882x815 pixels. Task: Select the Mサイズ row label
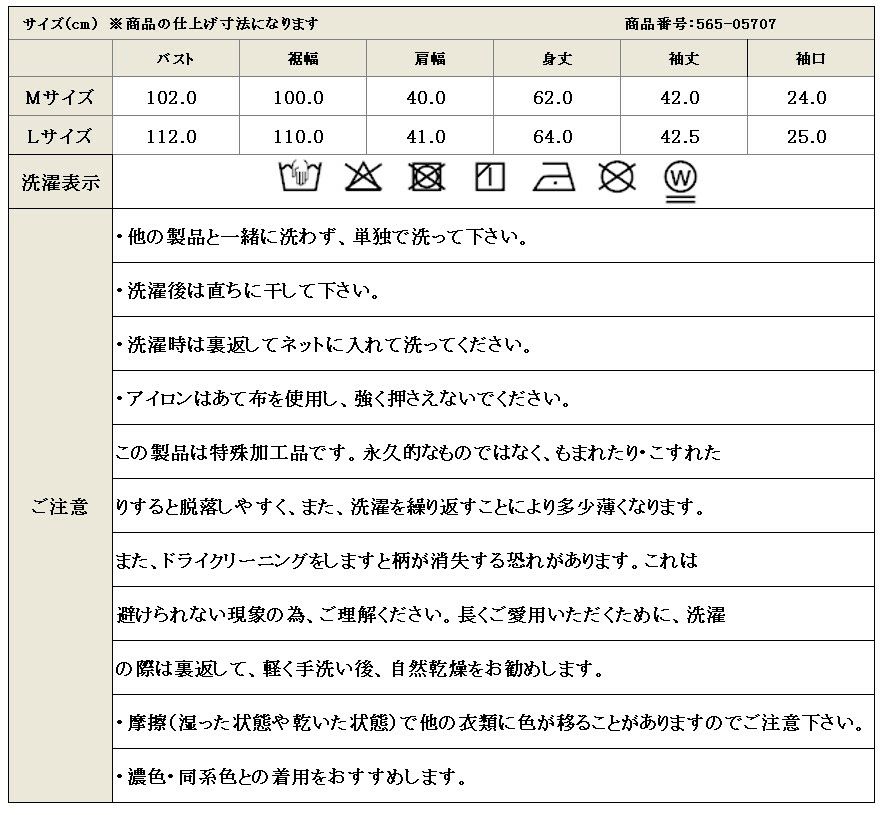(59, 97)
